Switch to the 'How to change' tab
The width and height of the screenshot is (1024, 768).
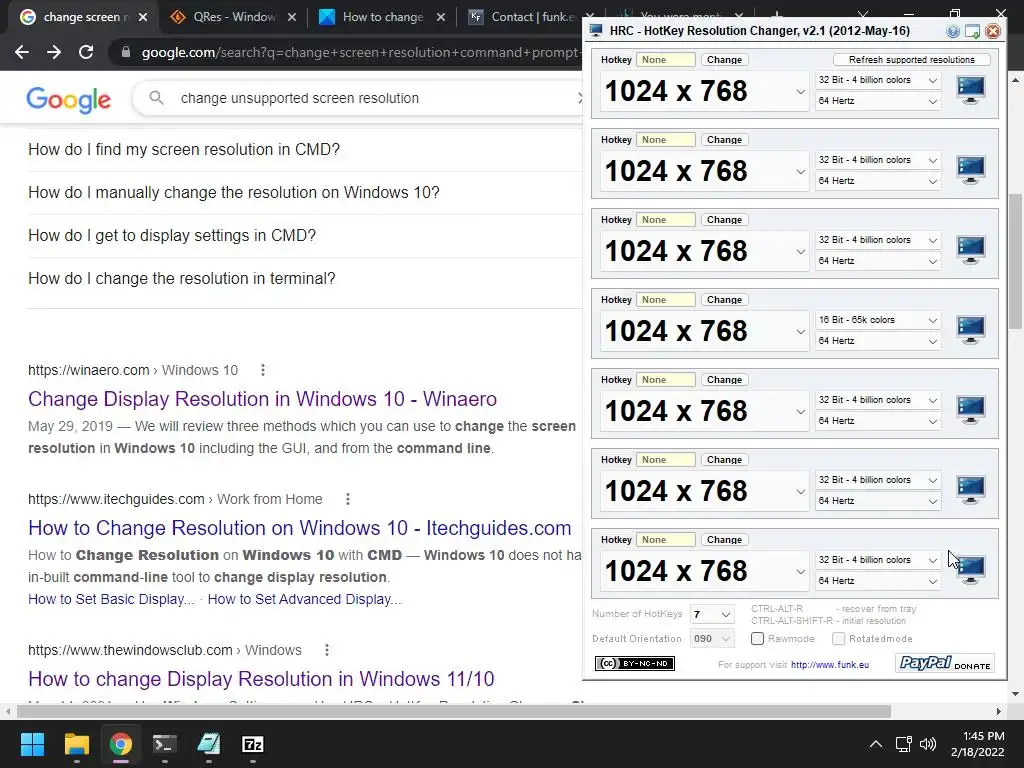point(382,17)
